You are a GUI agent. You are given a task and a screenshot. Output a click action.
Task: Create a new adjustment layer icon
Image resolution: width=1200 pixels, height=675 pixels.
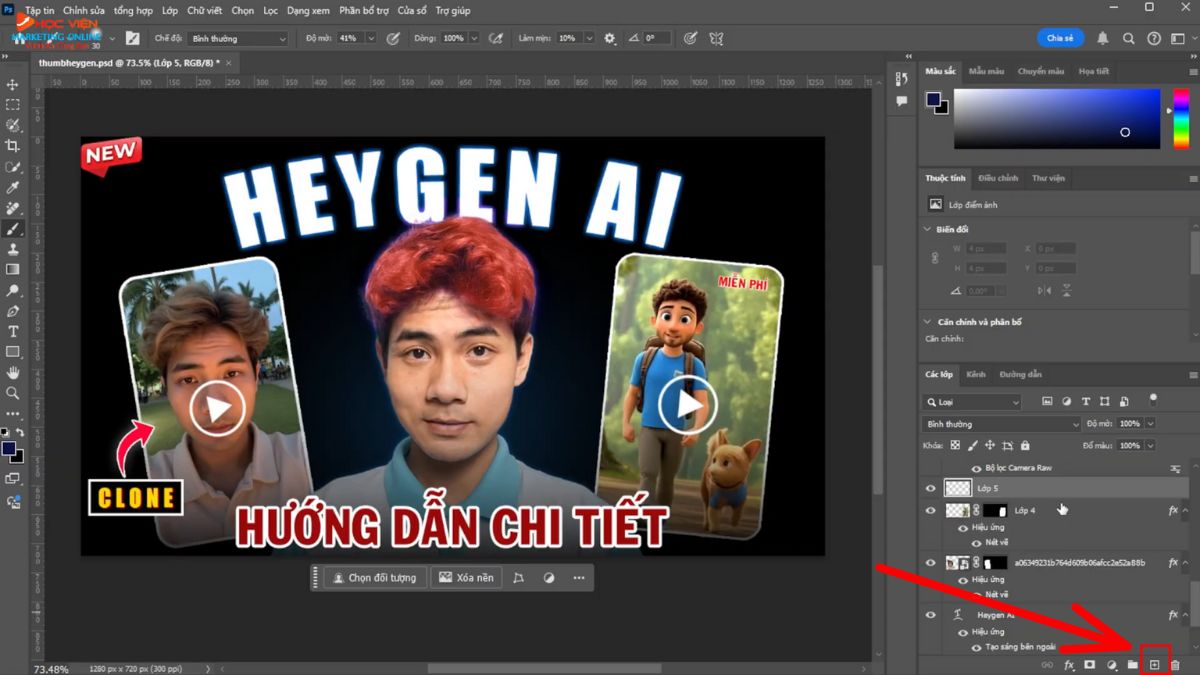click(1111, 664)
